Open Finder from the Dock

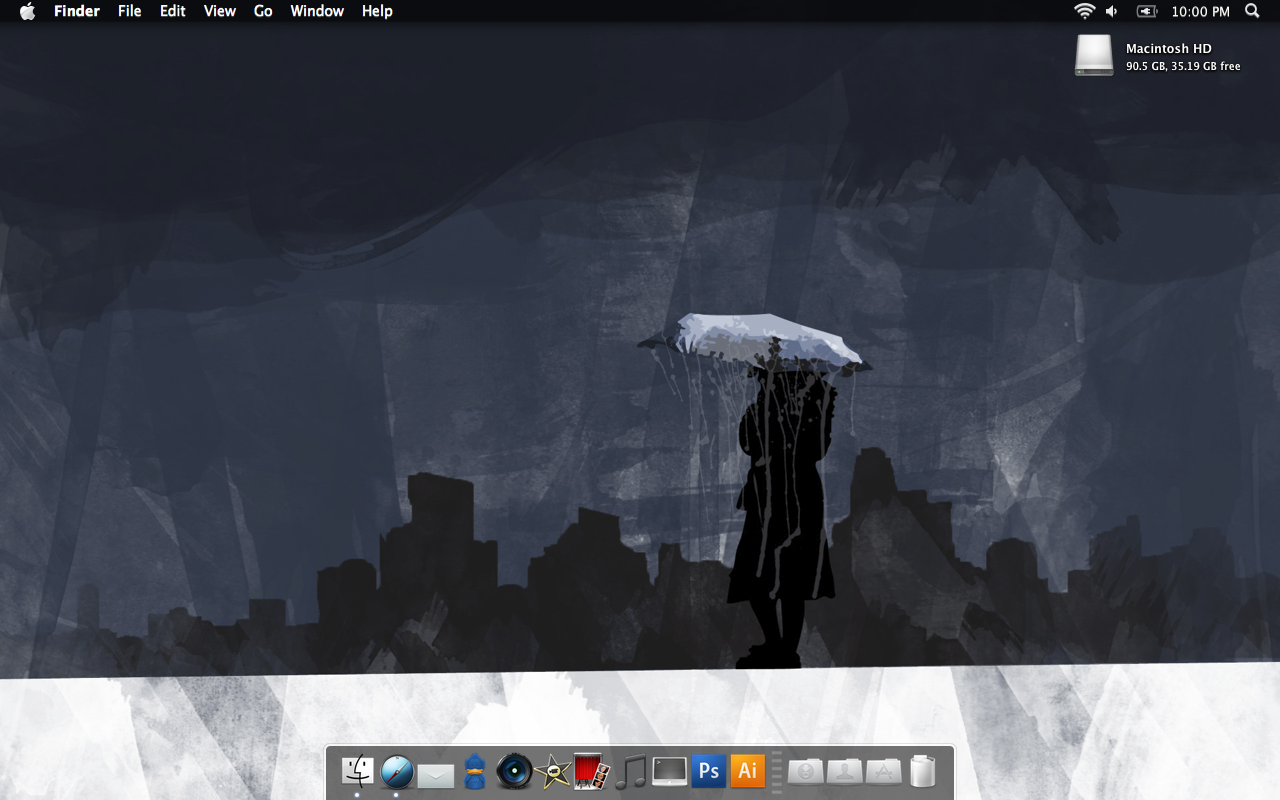pos(357,771)
